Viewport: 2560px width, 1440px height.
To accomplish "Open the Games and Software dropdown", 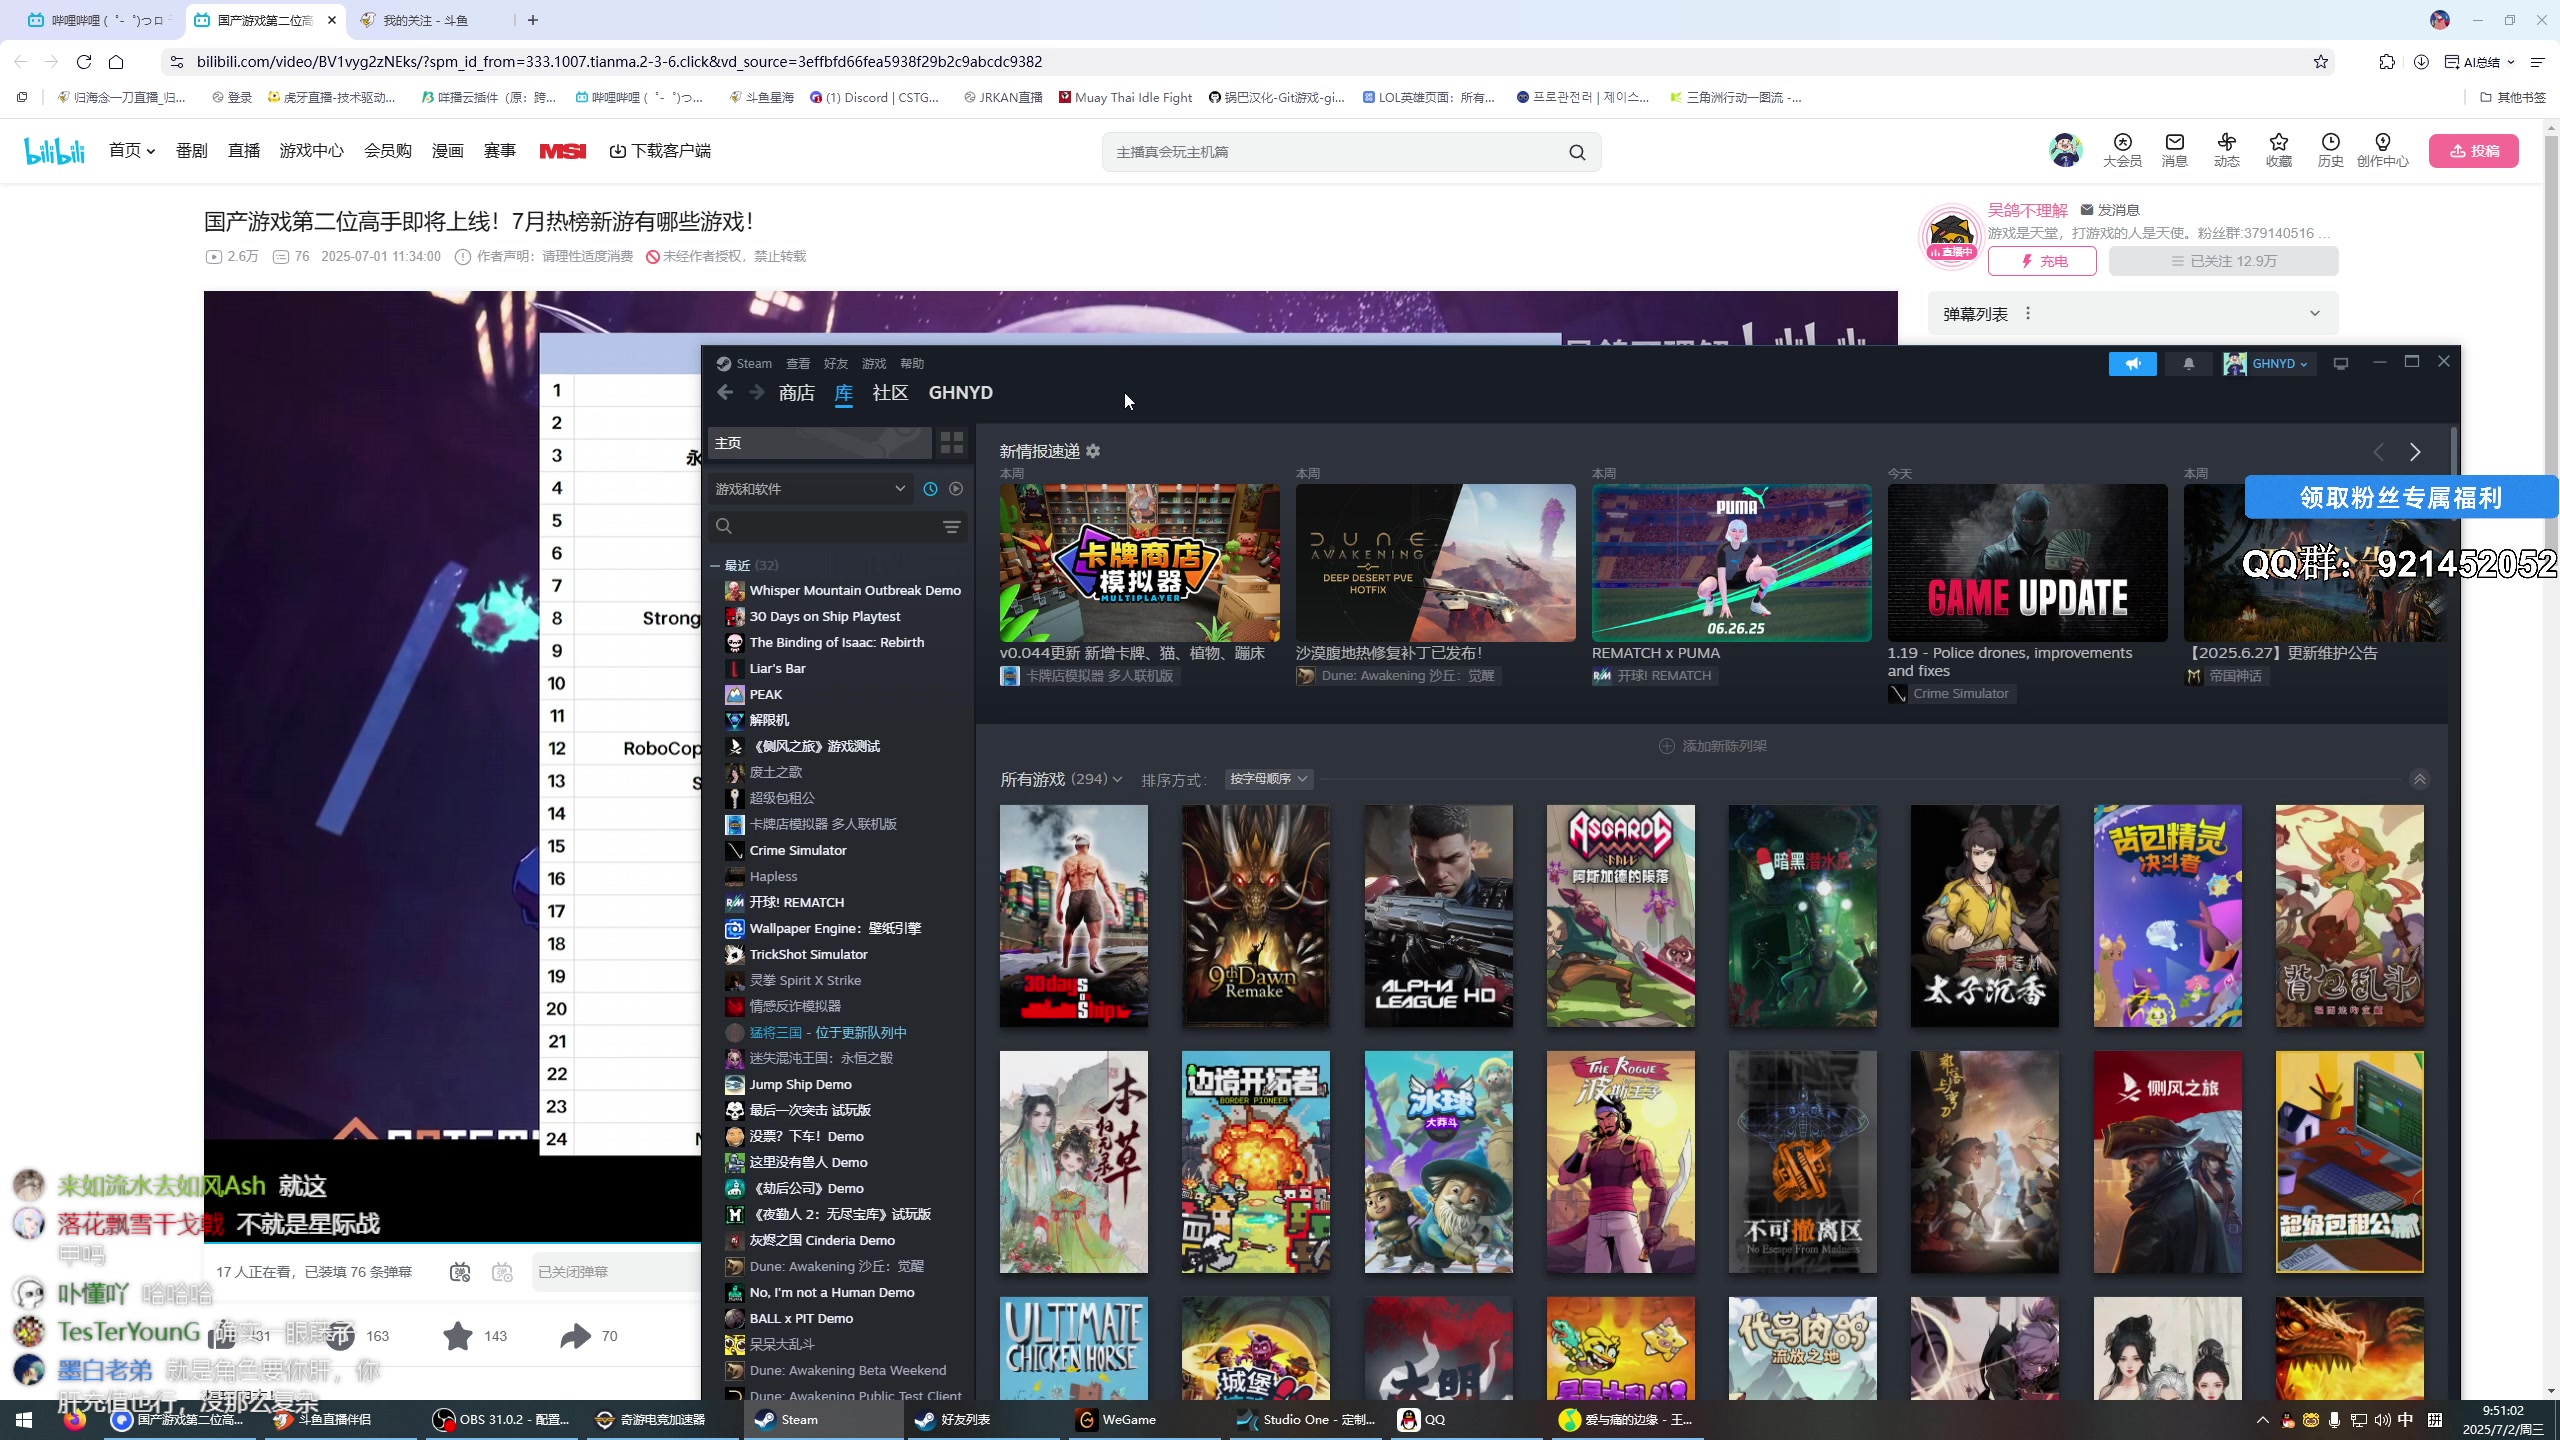I will click(x=810, y=489).
